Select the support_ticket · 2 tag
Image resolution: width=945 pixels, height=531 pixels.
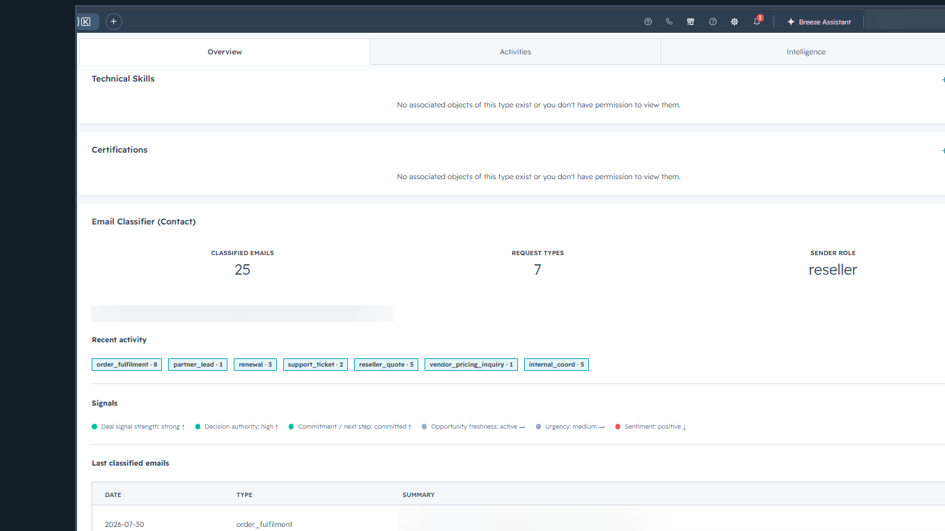click(315, 365)
